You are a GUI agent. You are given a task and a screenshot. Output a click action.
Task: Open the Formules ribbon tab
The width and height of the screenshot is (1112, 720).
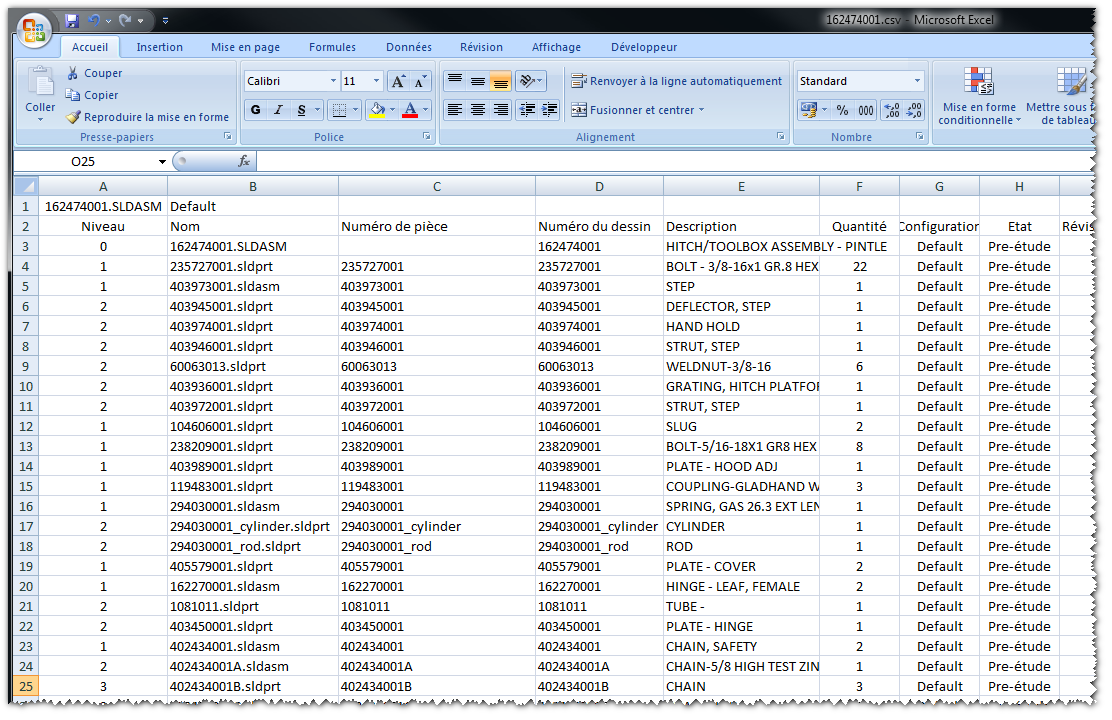pyautogui.click(x=332, y=47)
